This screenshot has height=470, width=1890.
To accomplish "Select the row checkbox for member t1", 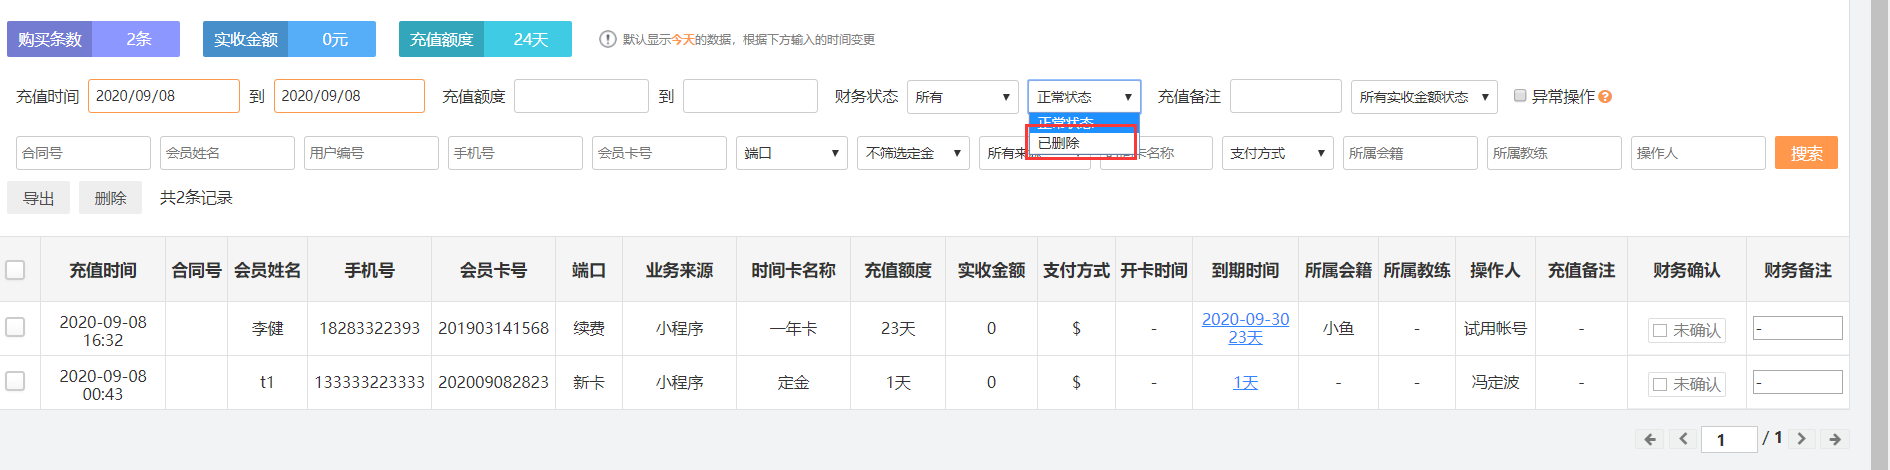I will click(x=16, y=381).
